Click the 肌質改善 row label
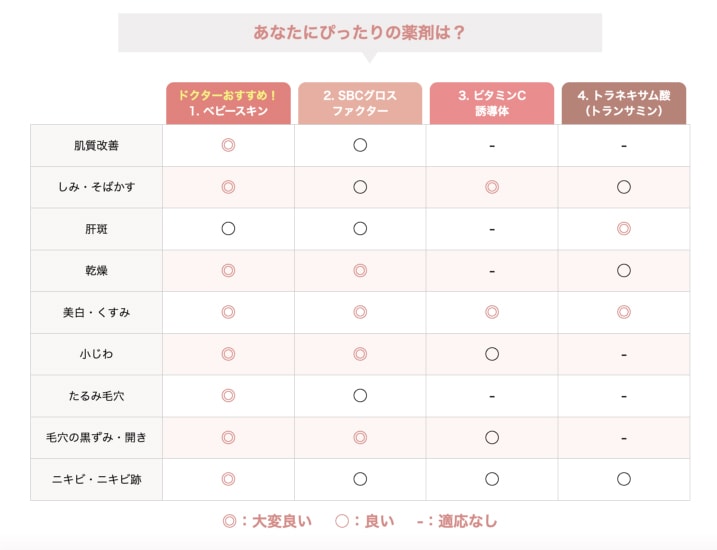The width and height of the screenshot is (717, 550). pos(96,145)
